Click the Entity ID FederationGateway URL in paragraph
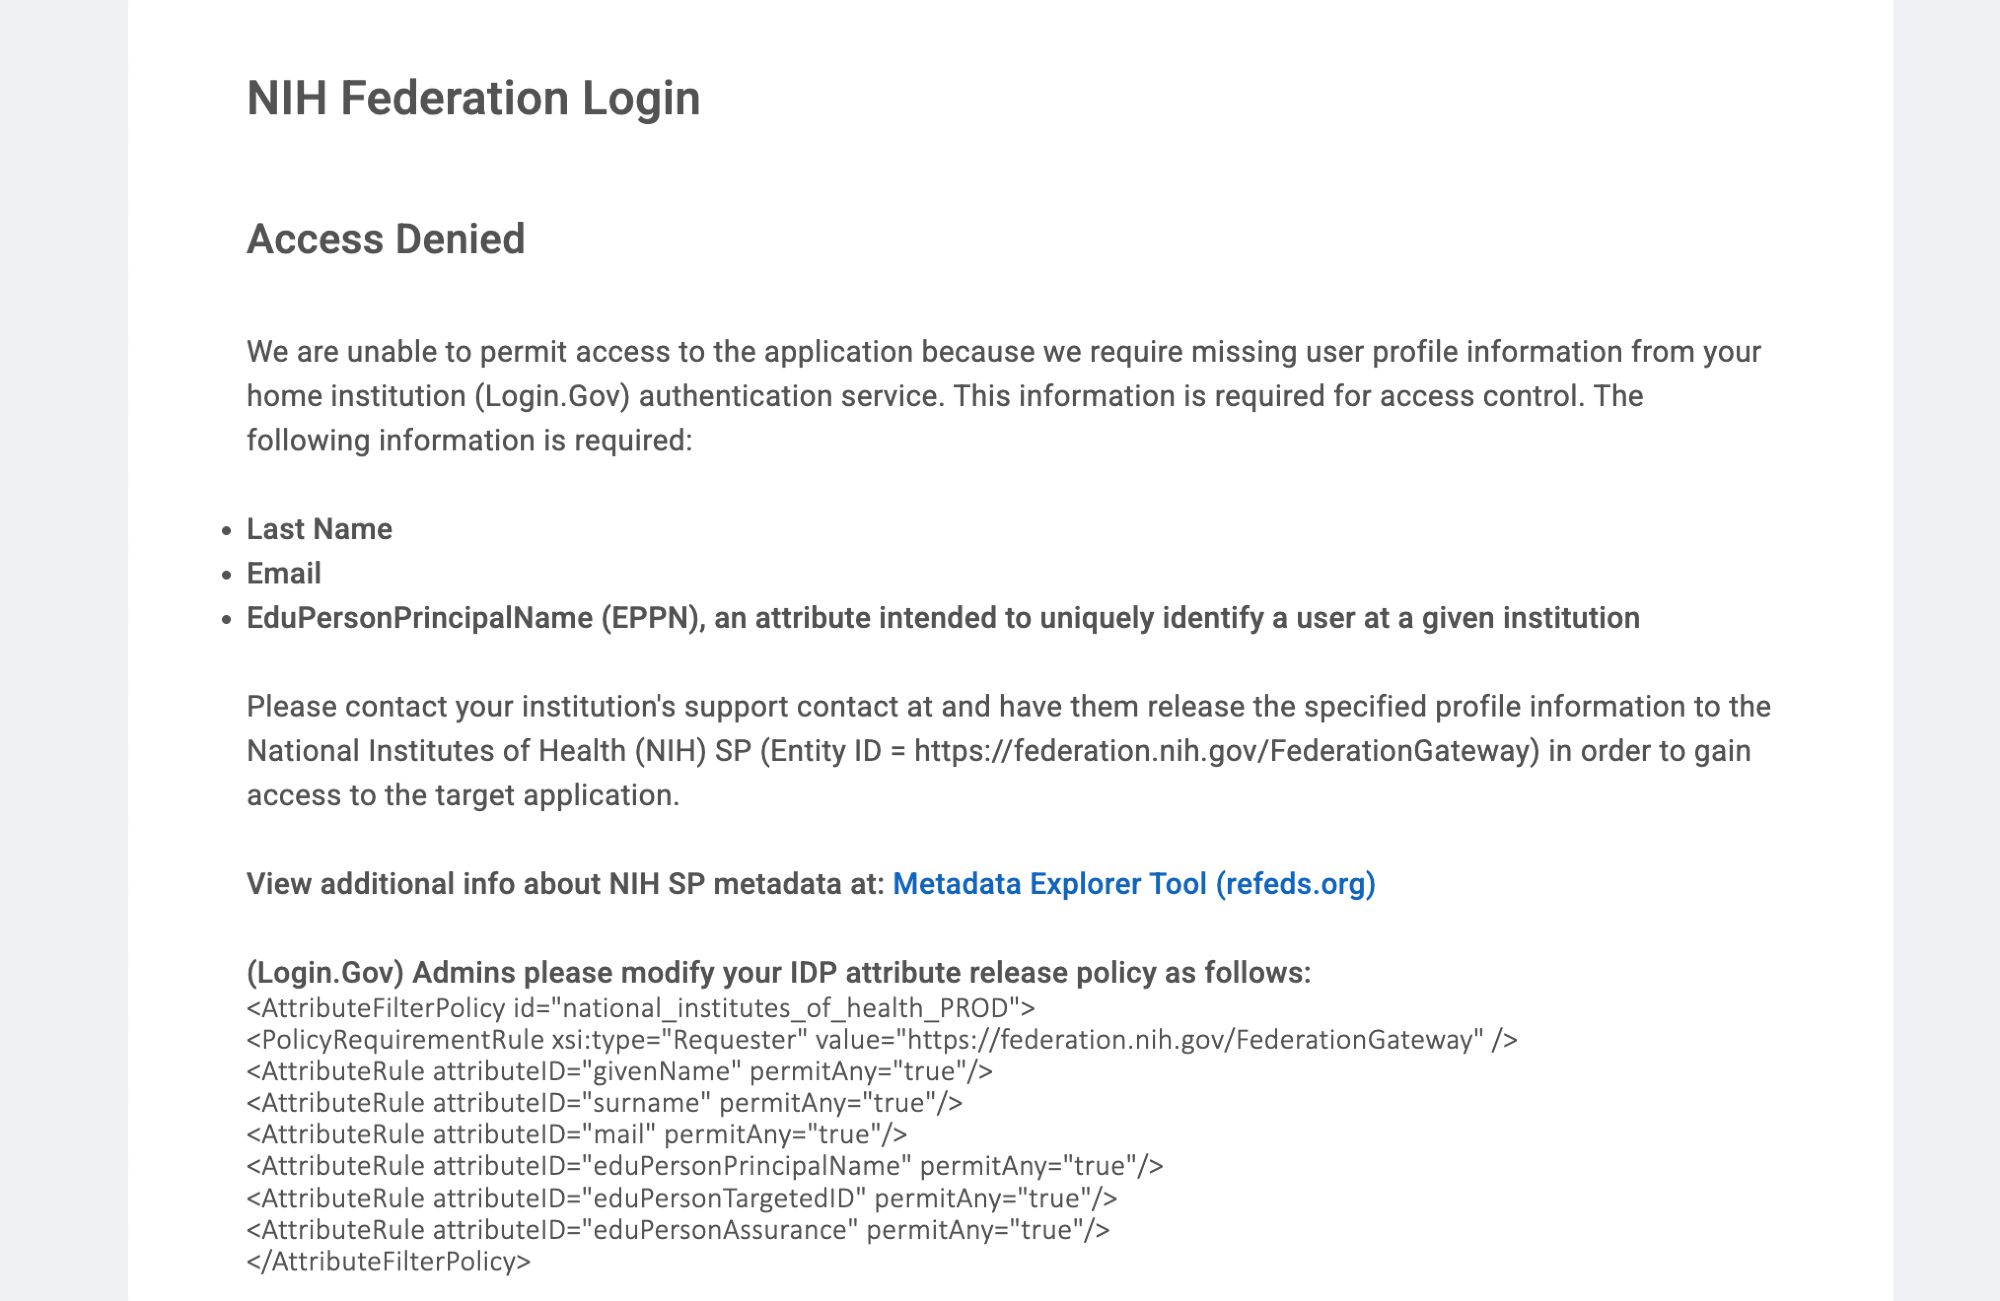2000x1301 pixels. click(x=1226, y=751)
